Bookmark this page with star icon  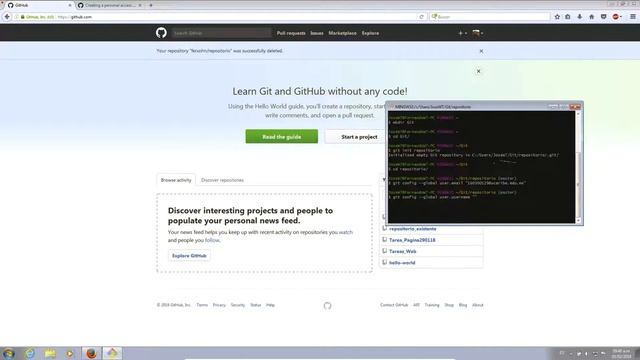[557, 17]
